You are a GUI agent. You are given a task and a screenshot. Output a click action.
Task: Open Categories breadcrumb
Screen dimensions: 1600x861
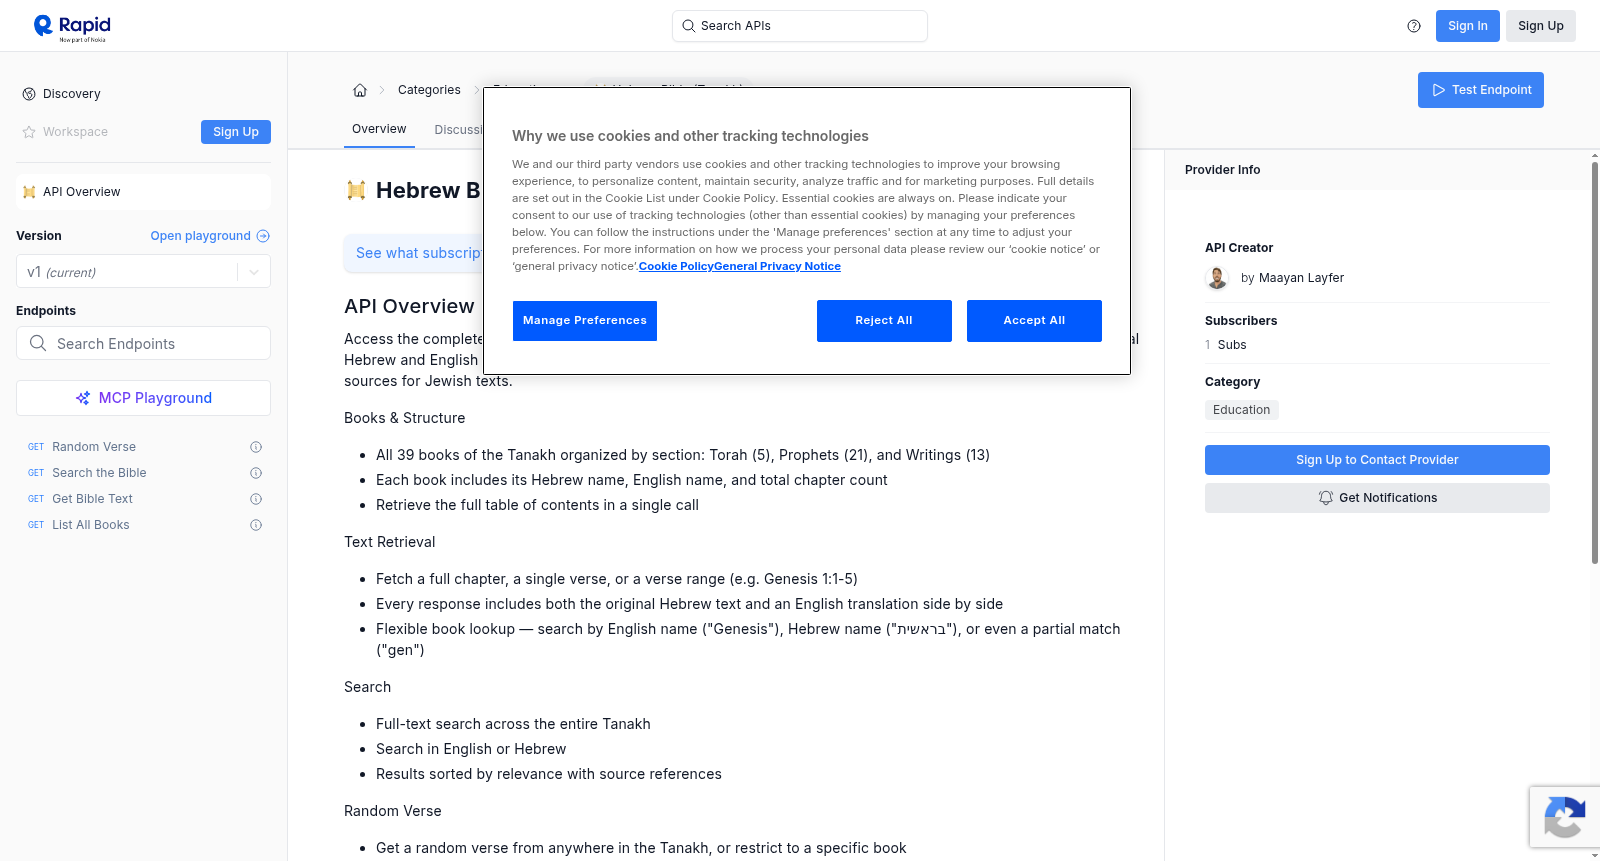point(429,90)
